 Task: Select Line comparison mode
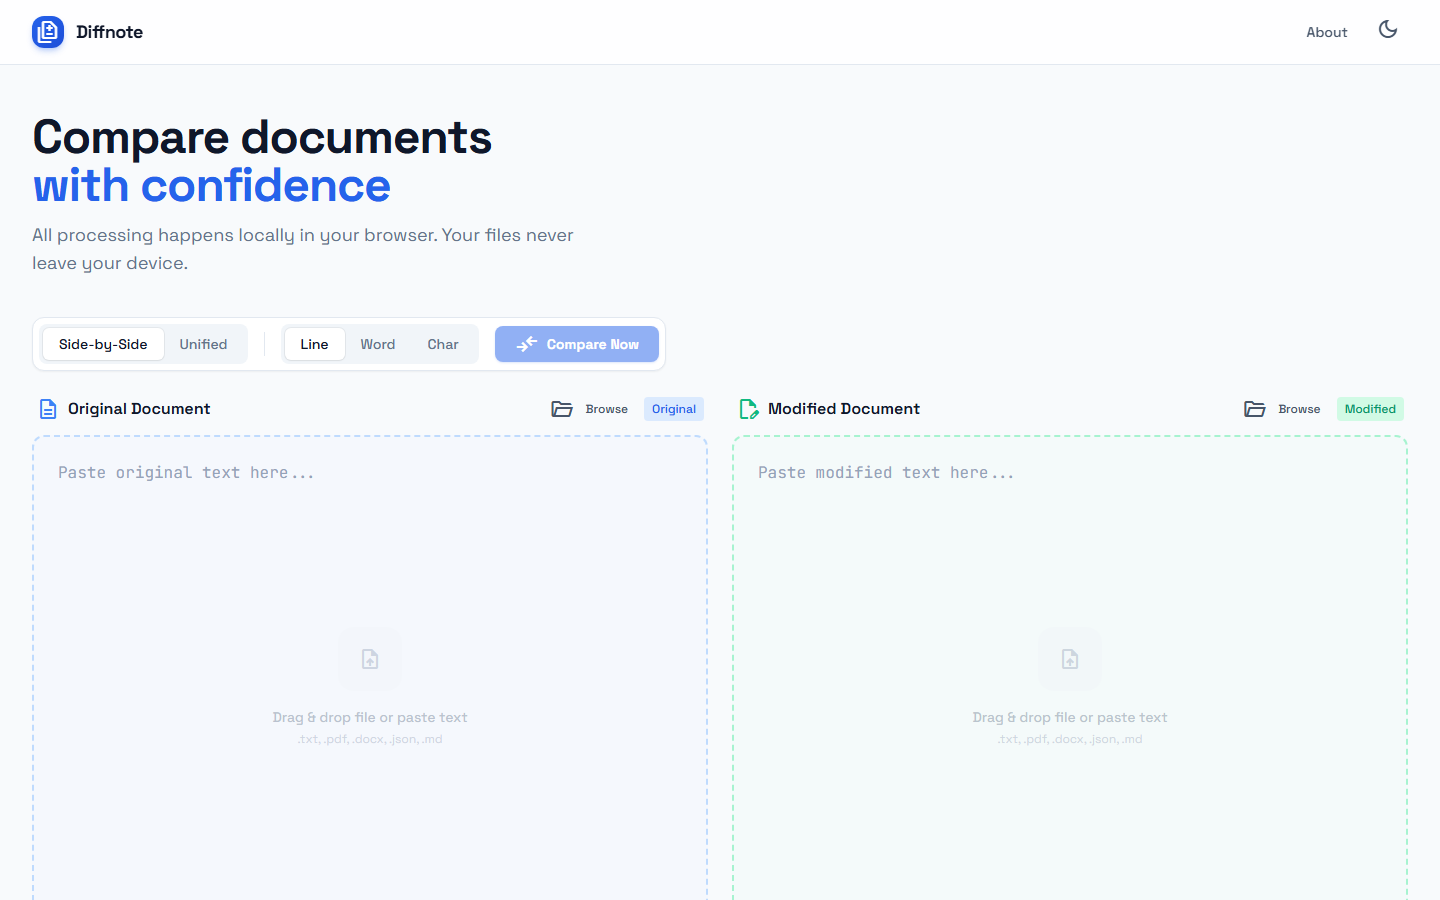tap(314, 344)
